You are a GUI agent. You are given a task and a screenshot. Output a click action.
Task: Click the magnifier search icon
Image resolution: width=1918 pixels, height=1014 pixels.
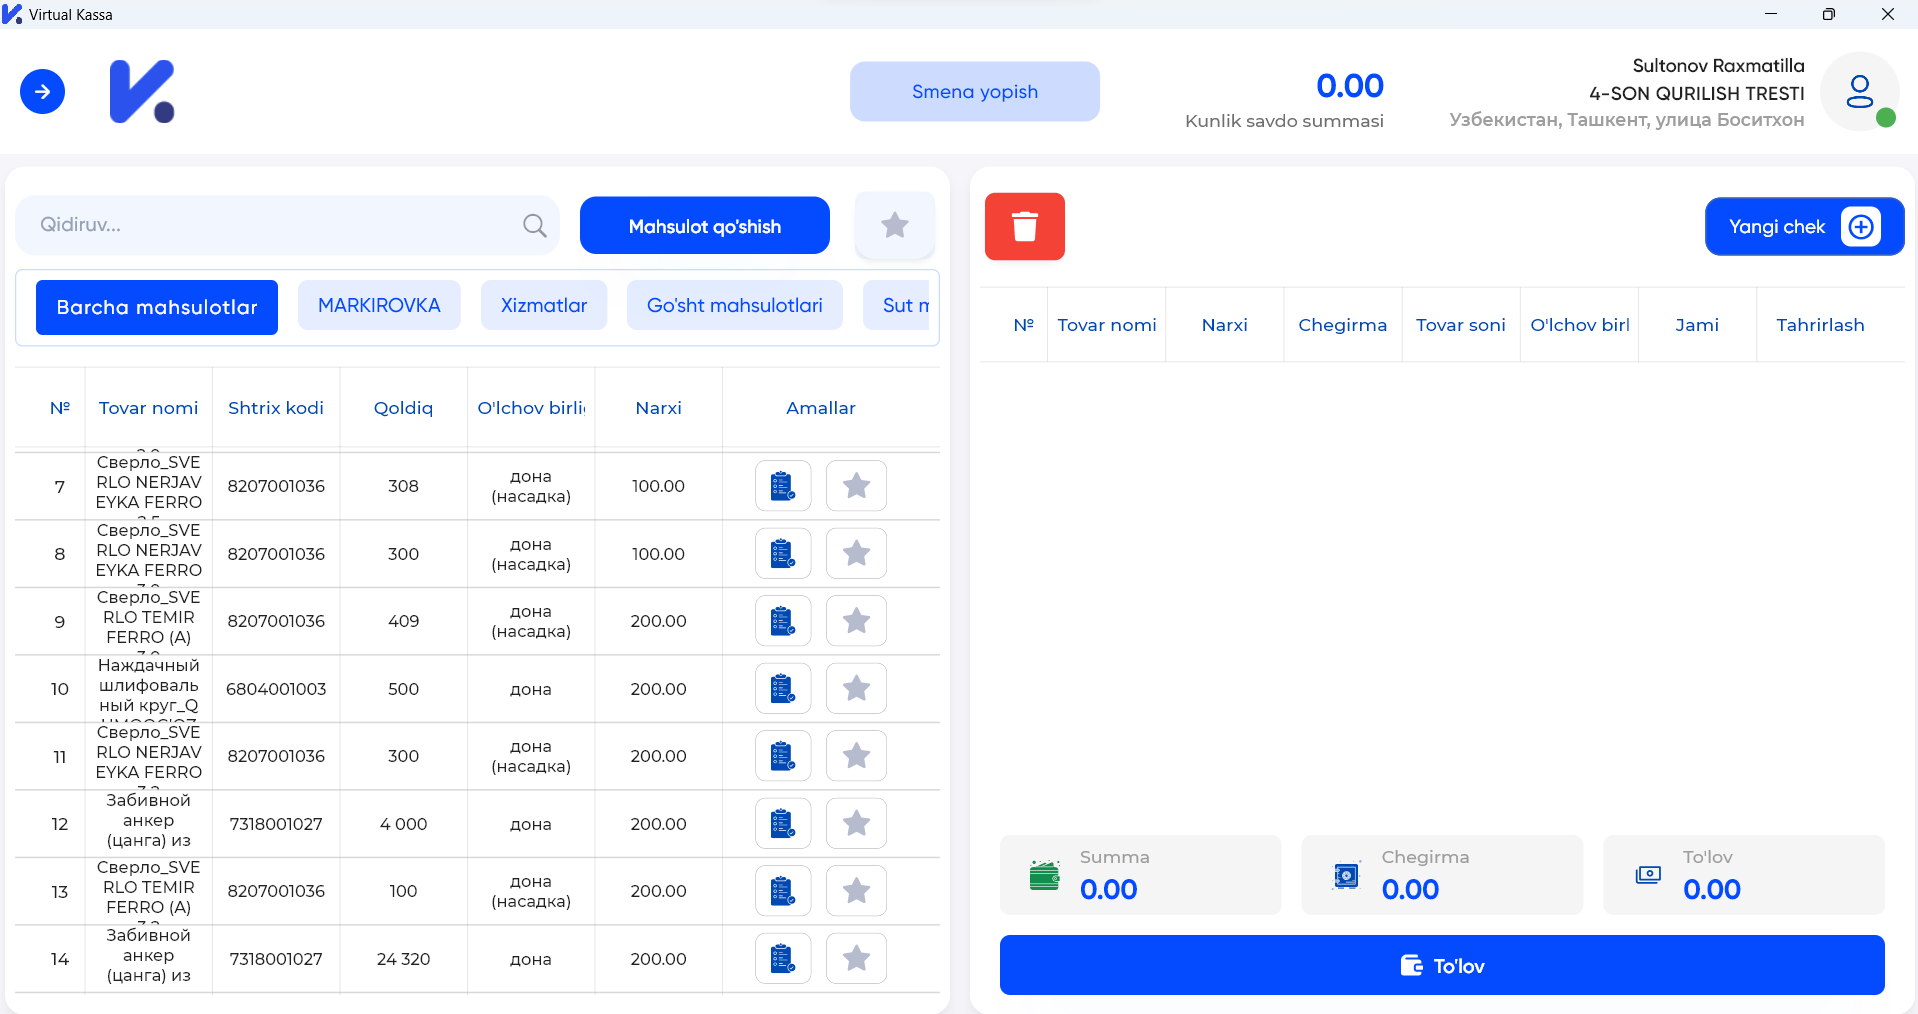(535, 226)
